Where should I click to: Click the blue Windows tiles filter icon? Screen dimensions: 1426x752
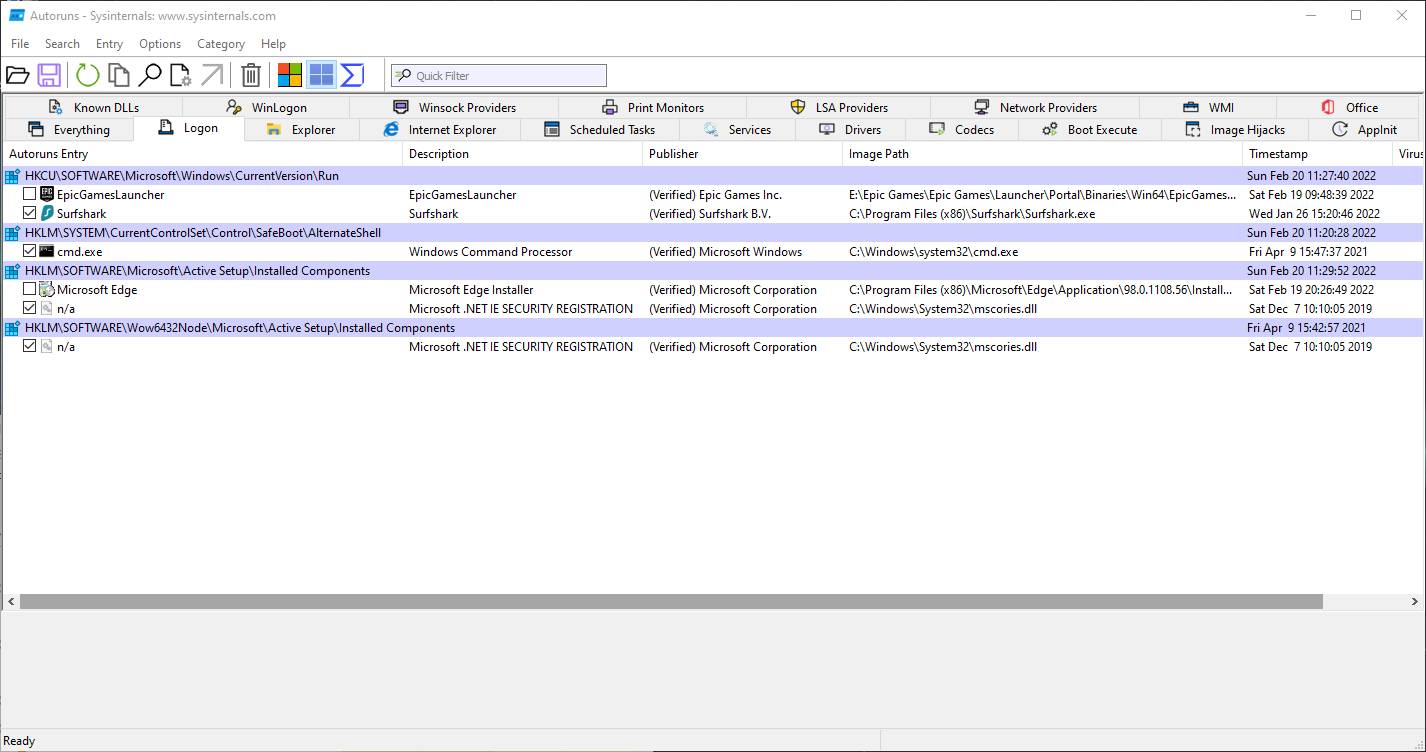click(321, 75)
